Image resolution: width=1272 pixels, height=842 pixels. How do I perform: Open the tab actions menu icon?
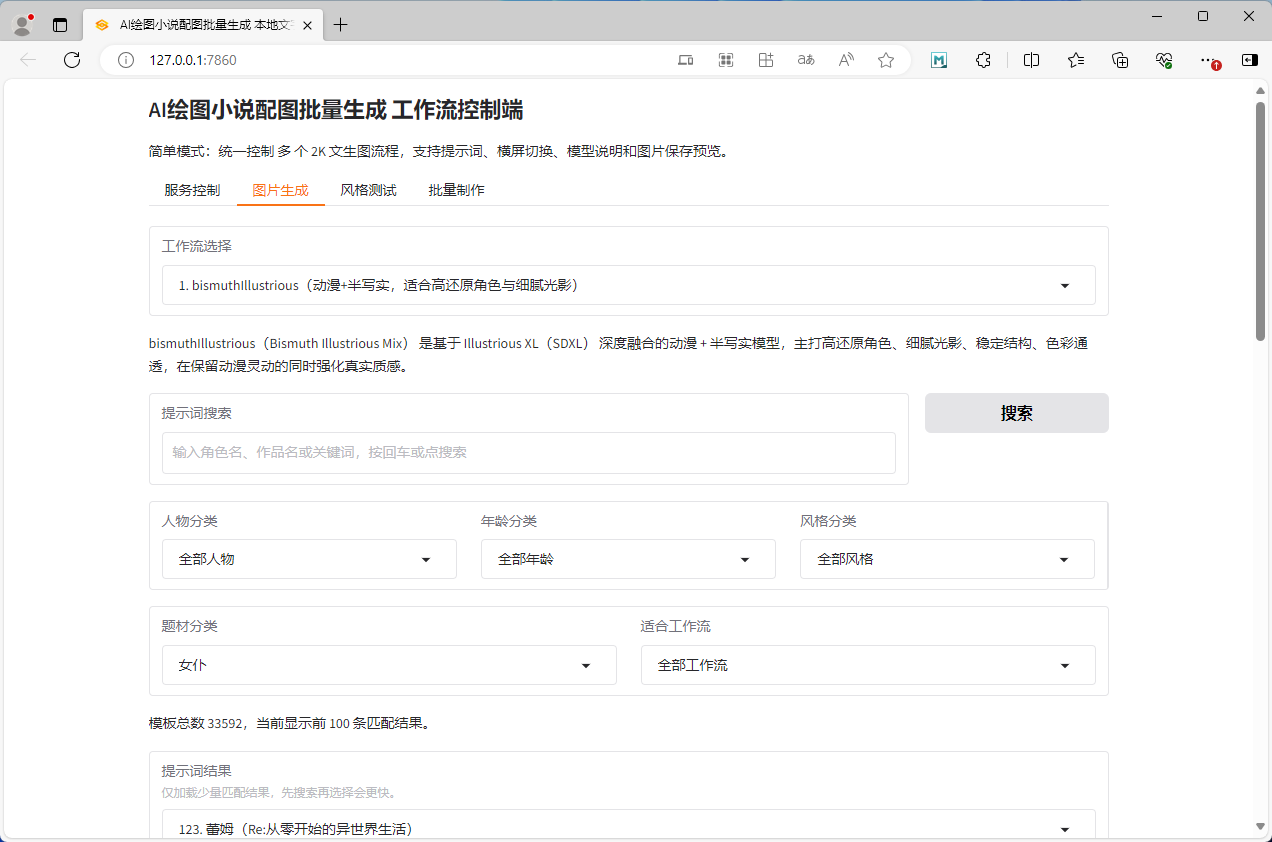coord(60,25)
